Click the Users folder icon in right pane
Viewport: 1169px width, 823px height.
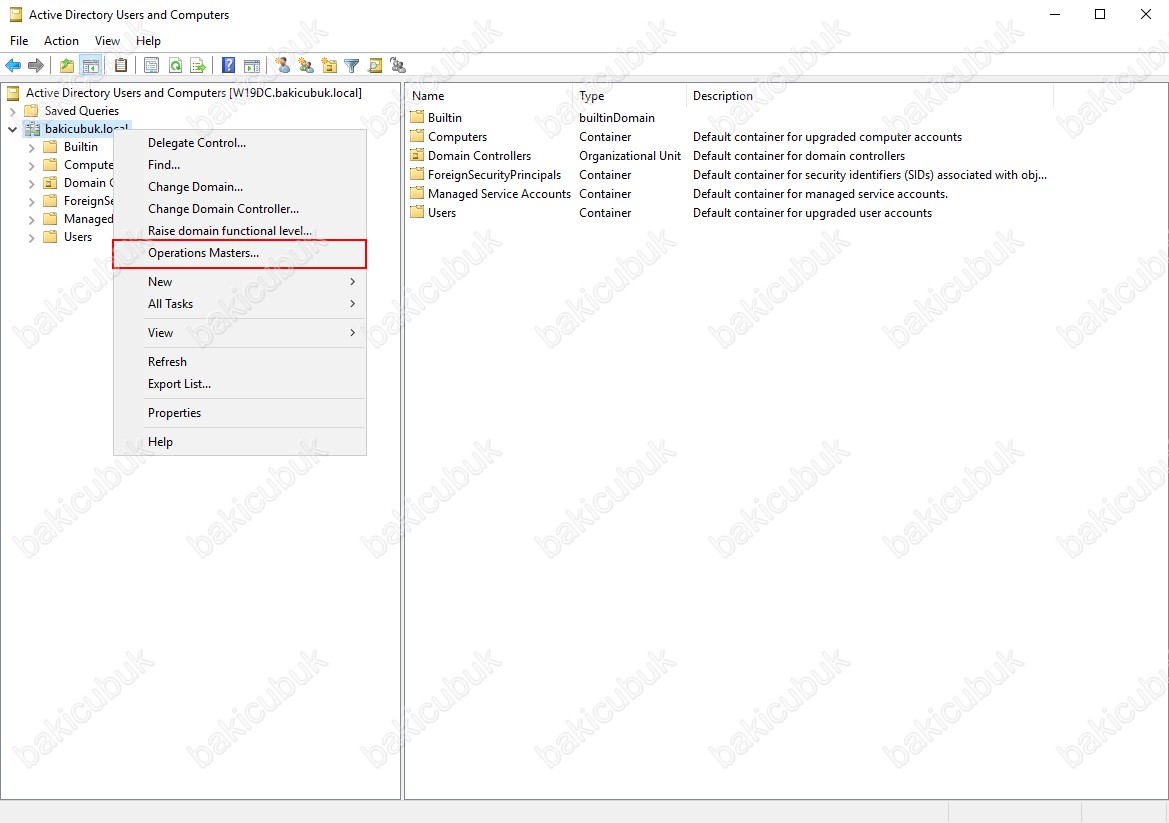click(417, 212)
